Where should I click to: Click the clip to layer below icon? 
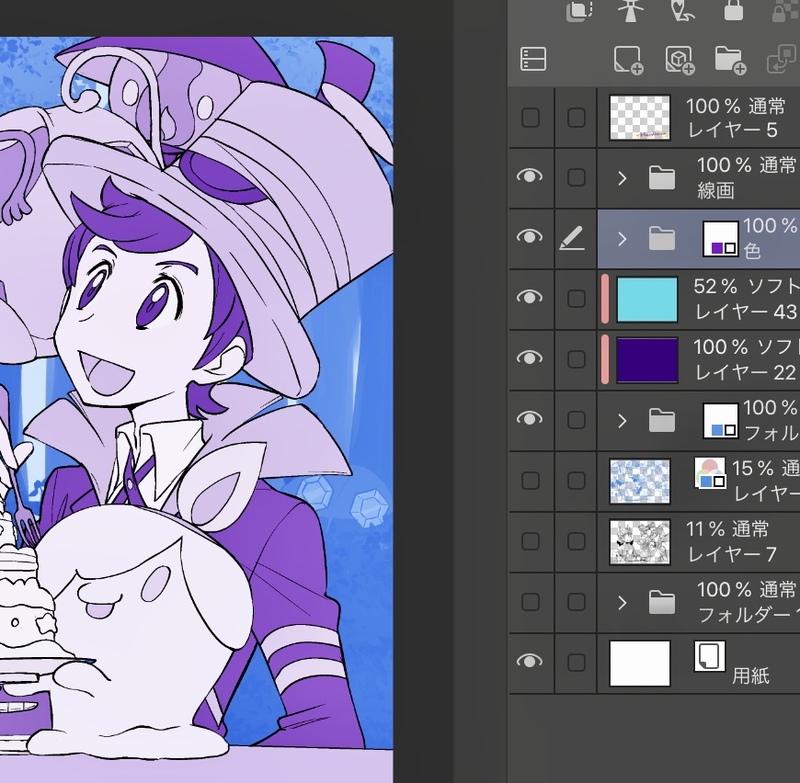click(x=579, y=11)
